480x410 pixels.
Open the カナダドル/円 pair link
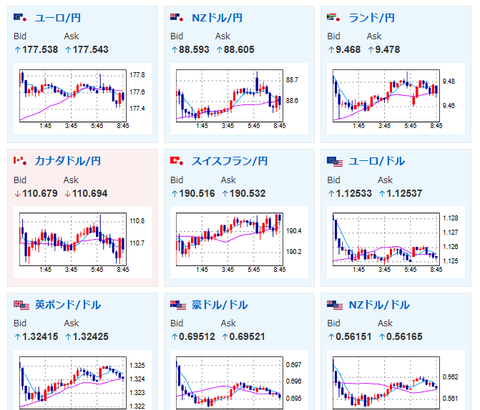click(68, 161)
